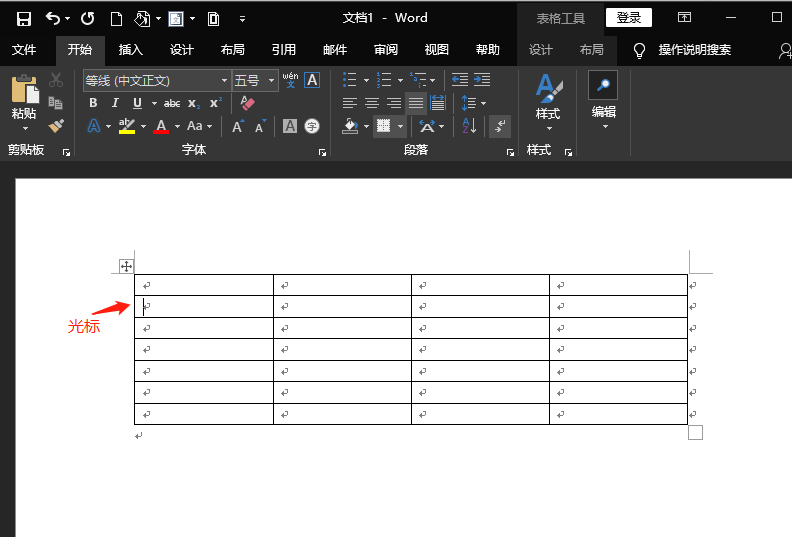
Task: Switch to the 插入 ribbon tab
Action: tap(131, 50)
